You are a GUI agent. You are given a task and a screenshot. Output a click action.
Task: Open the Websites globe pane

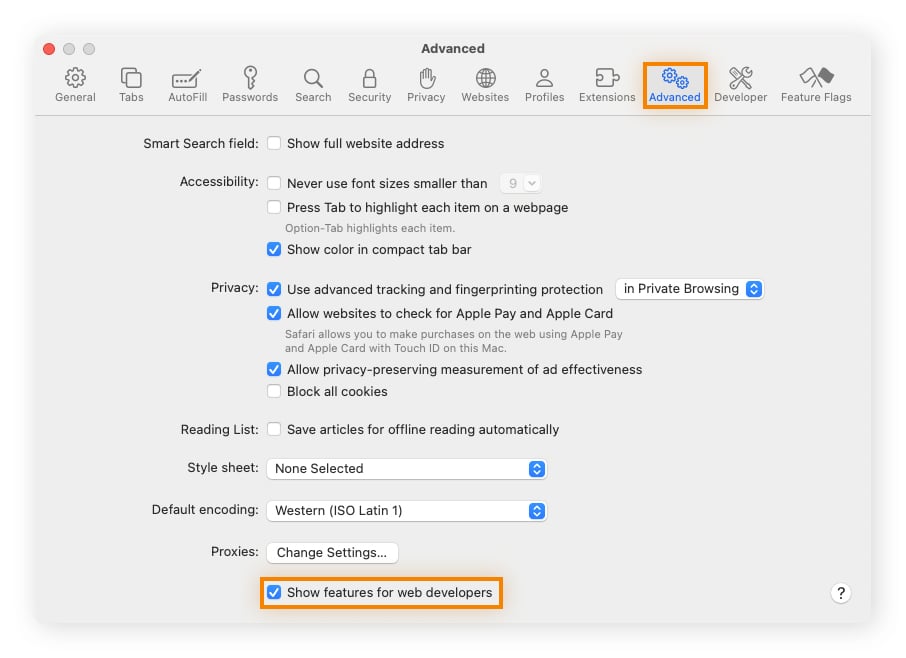click(x=485, y=85)
